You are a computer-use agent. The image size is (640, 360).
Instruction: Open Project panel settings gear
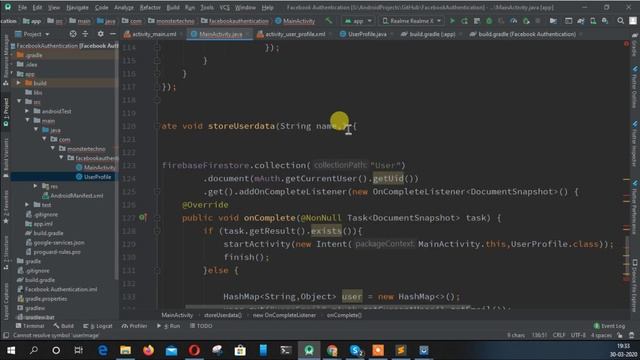pyautogui.click(x=100, y=34)
